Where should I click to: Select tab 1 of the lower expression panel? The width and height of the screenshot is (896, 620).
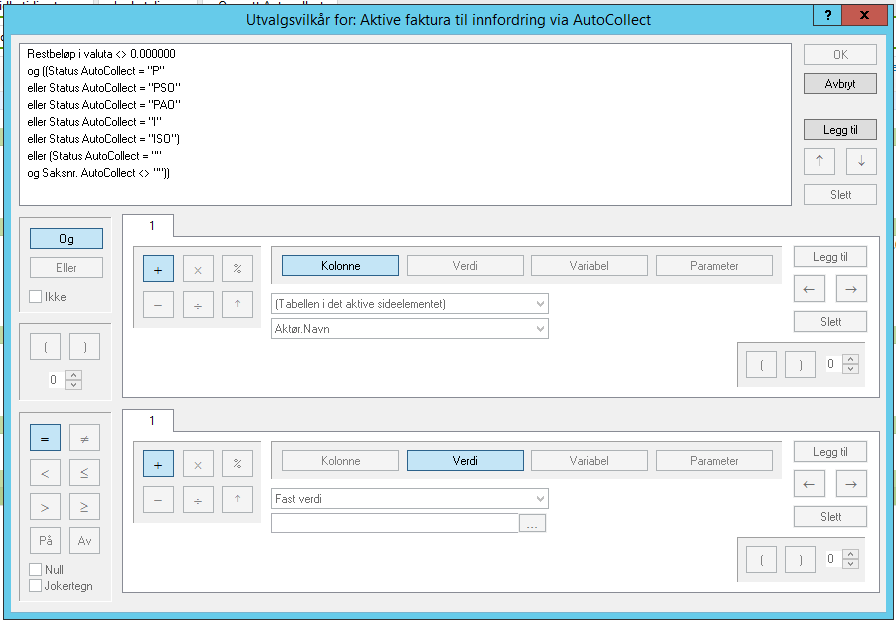[x=149, y=421]
